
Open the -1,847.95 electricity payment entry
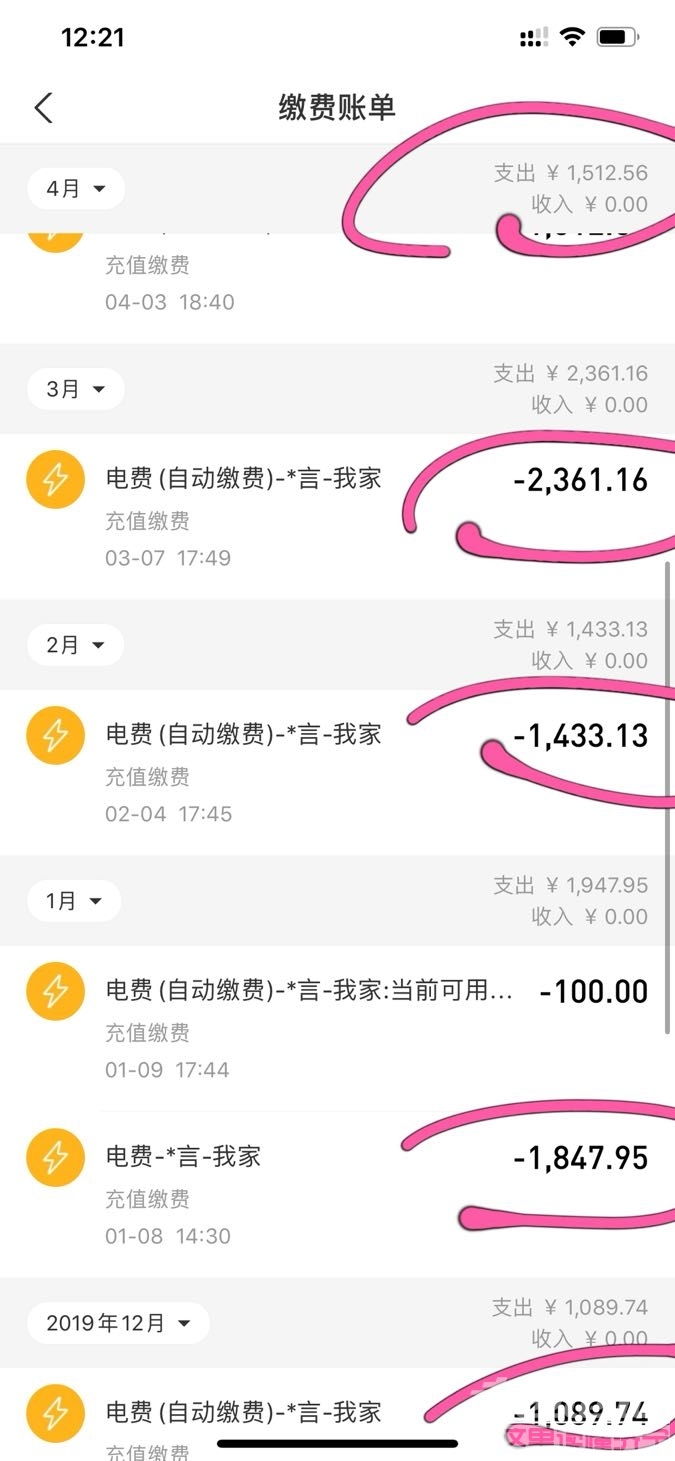click(x=337, y=1194)
